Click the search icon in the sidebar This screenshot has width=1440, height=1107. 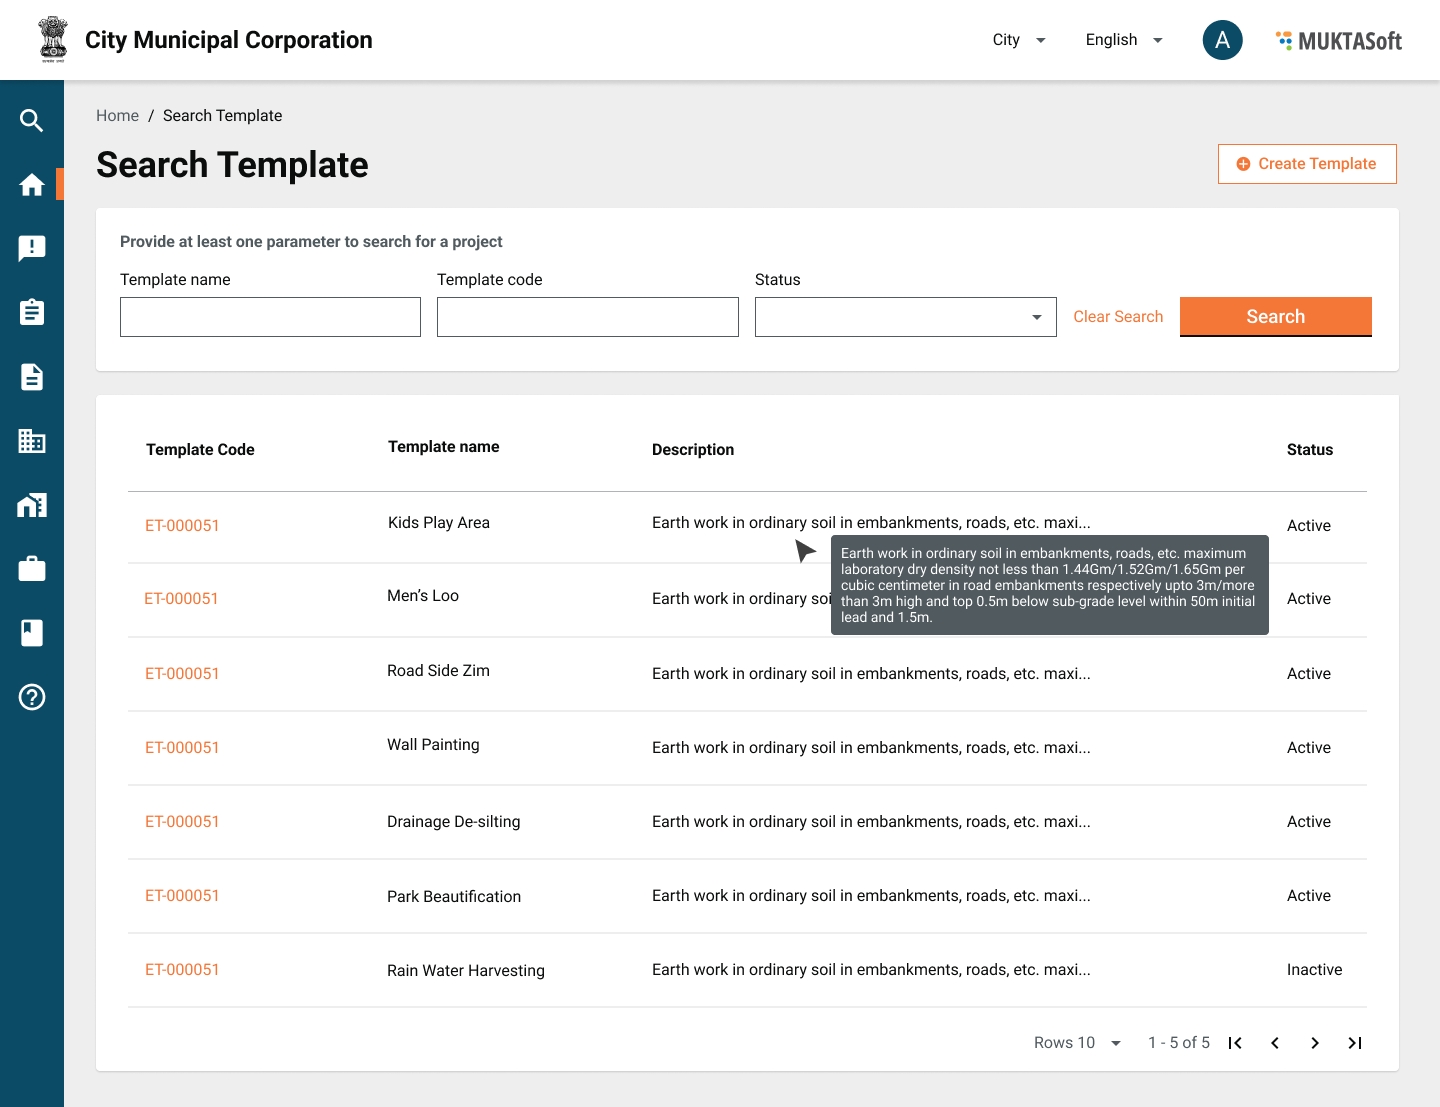tap(32, 121)
